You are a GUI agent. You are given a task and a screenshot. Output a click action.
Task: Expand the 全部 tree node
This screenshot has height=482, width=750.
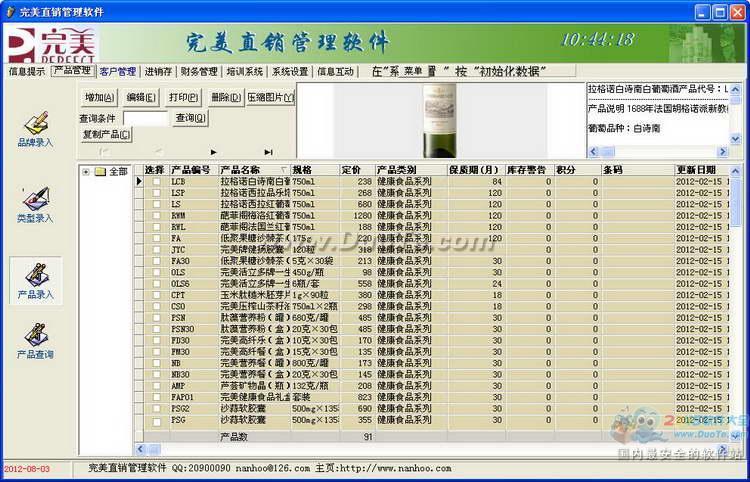[x=86, y=172]
